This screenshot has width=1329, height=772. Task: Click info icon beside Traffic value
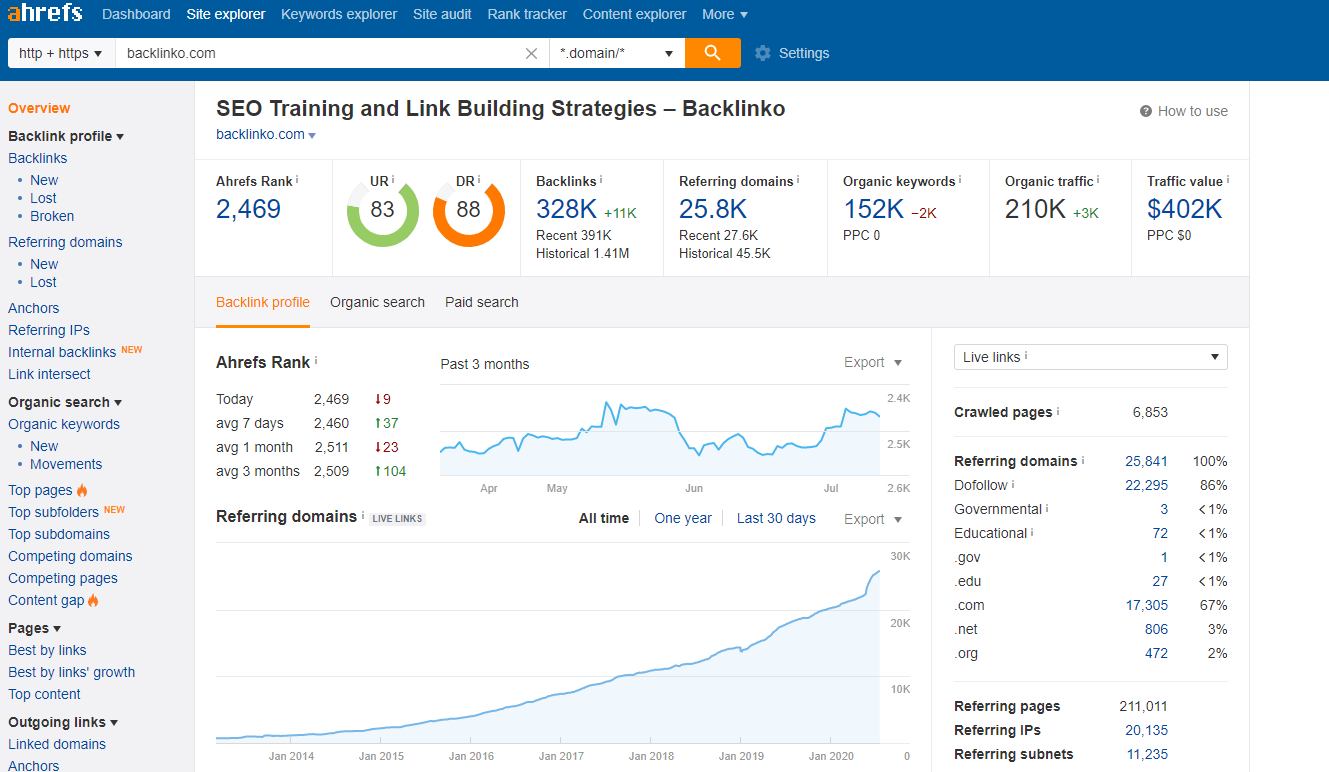1227,180
